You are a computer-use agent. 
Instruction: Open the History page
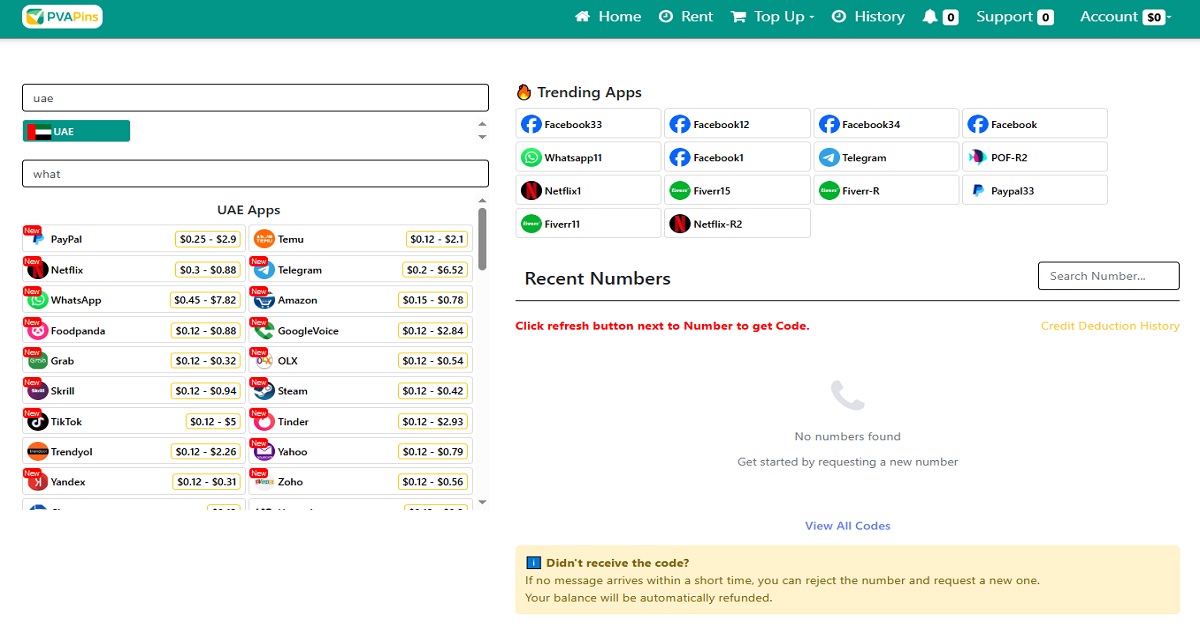pyautogui.click(x=868, y=17)
